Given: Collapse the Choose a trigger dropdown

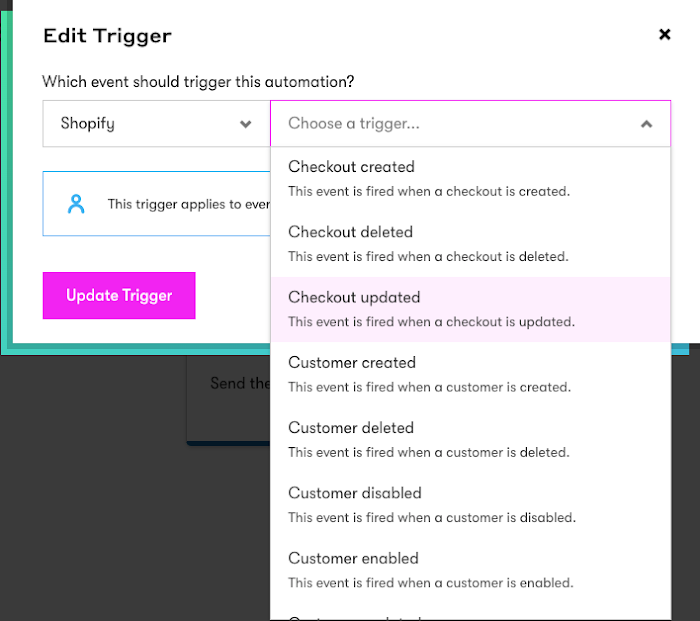Looking at the screenshot, I should pyautogui.click(x=470, y=124).
